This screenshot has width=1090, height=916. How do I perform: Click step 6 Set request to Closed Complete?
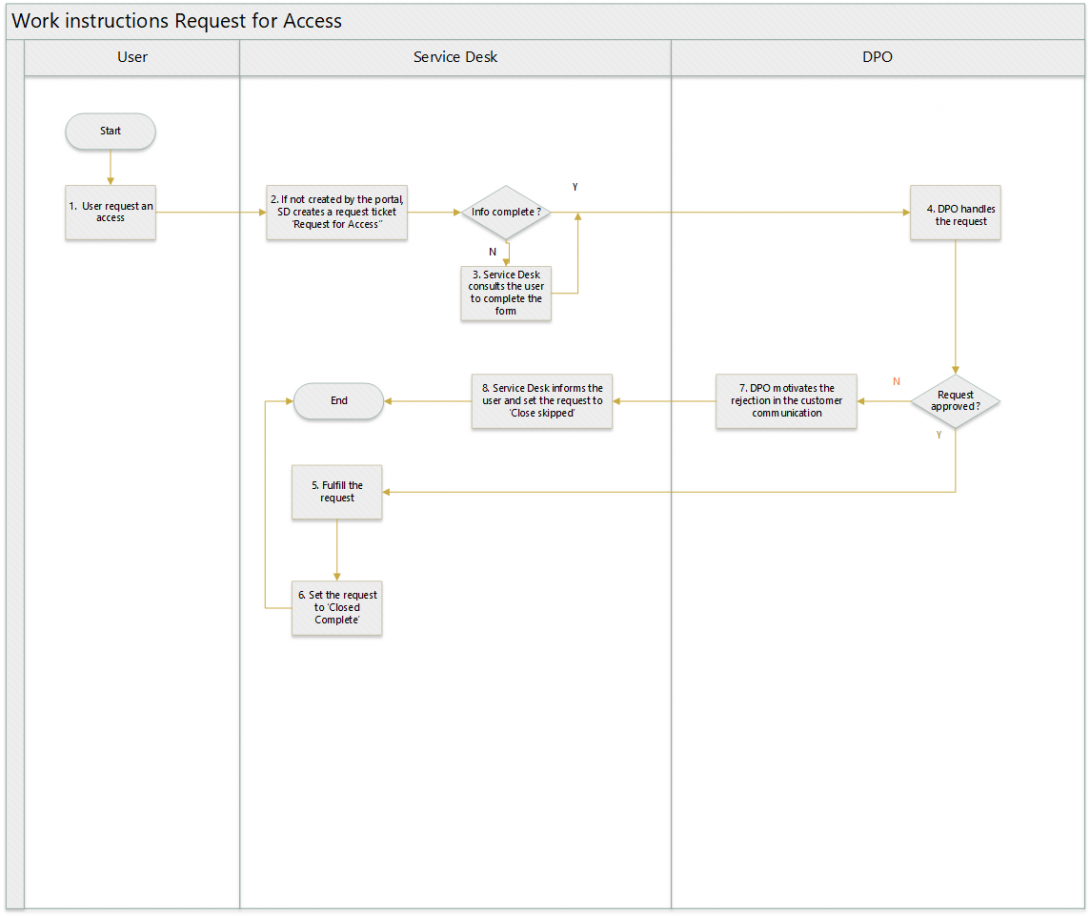click(337, 607)
